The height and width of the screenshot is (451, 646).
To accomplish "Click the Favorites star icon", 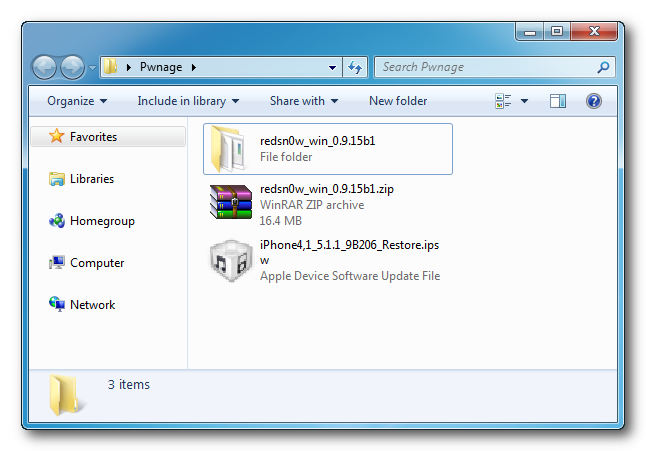I will [56, 136].
